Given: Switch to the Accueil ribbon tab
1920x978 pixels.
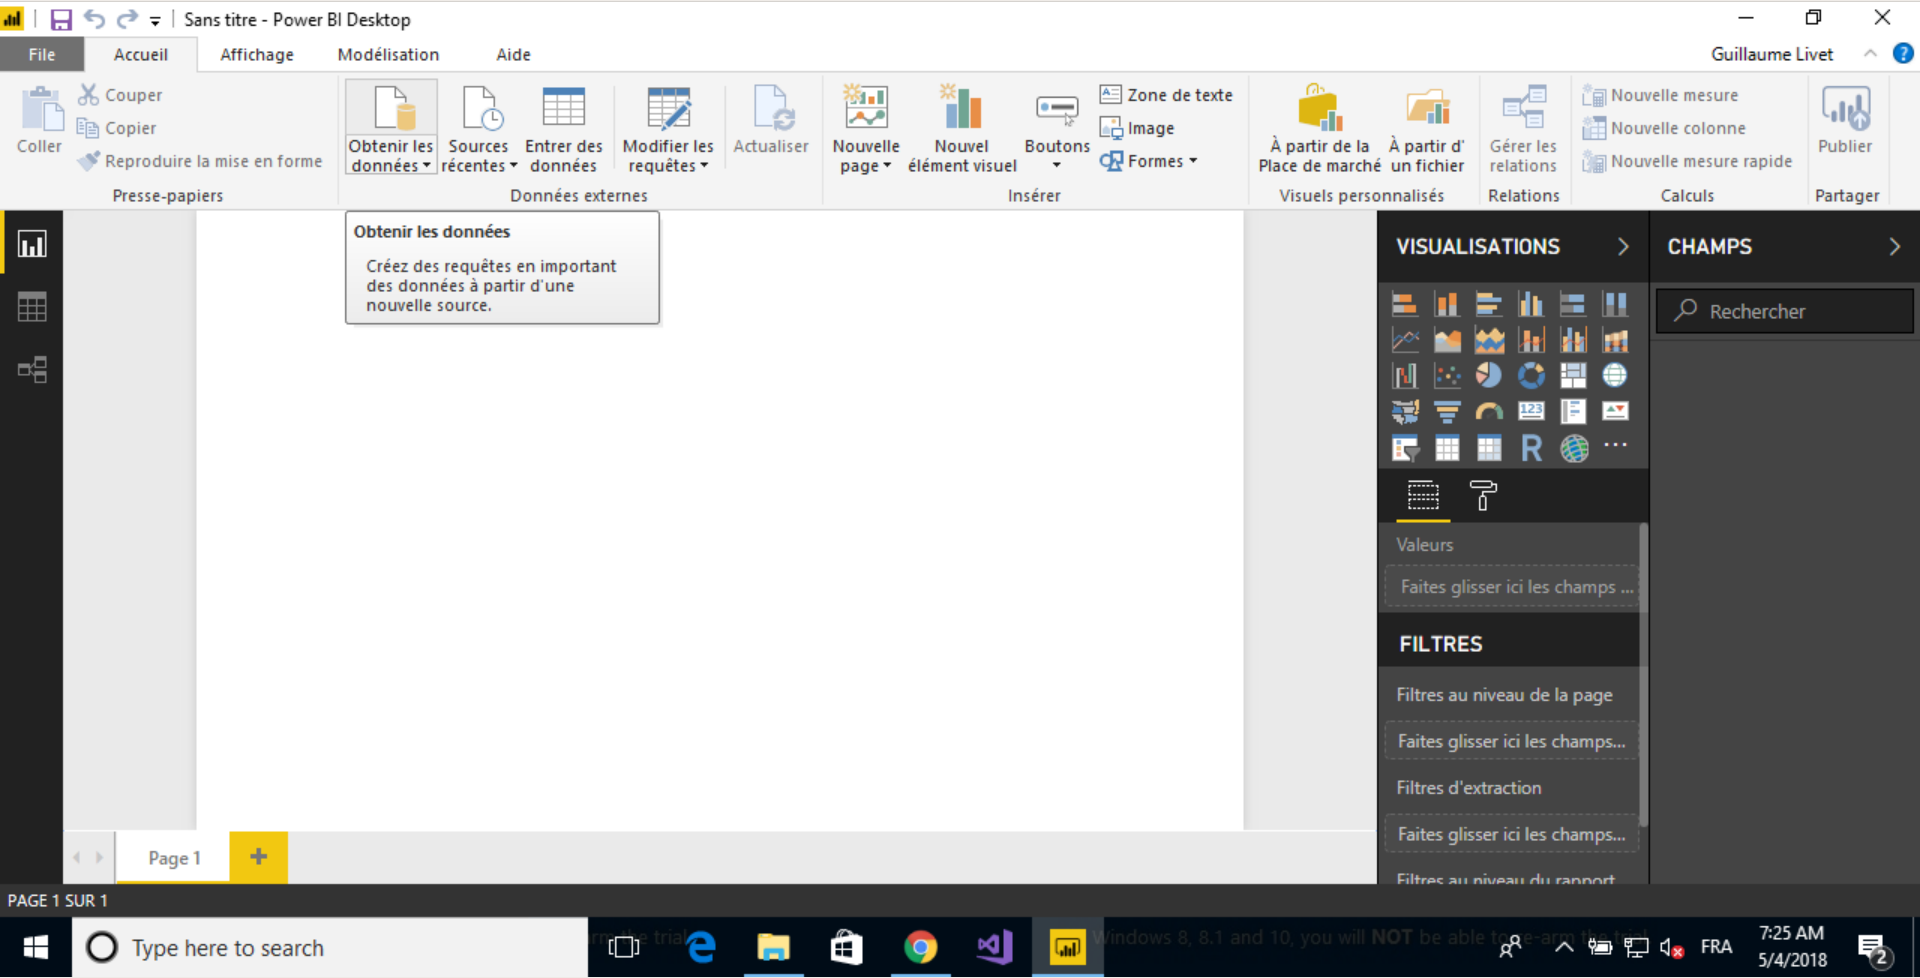Looking at the screenshot, I should point(140,55).
